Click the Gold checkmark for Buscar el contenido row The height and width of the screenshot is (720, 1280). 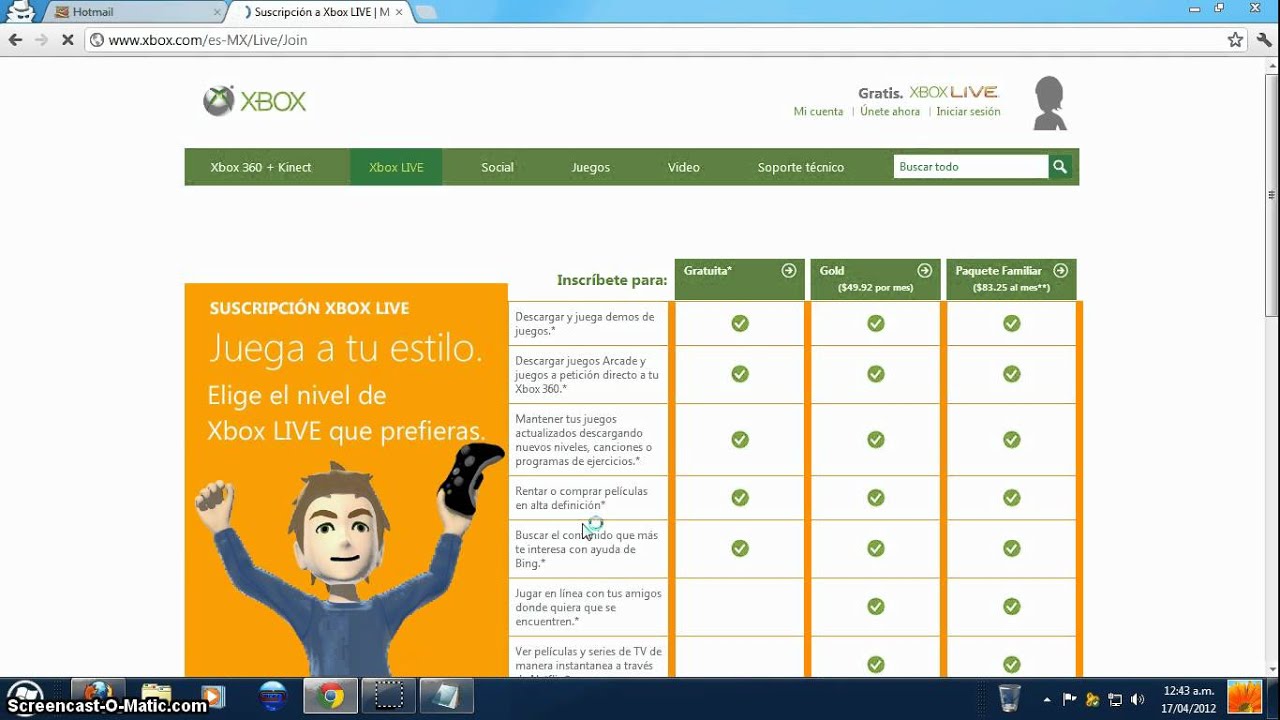(x=876, y=548)
